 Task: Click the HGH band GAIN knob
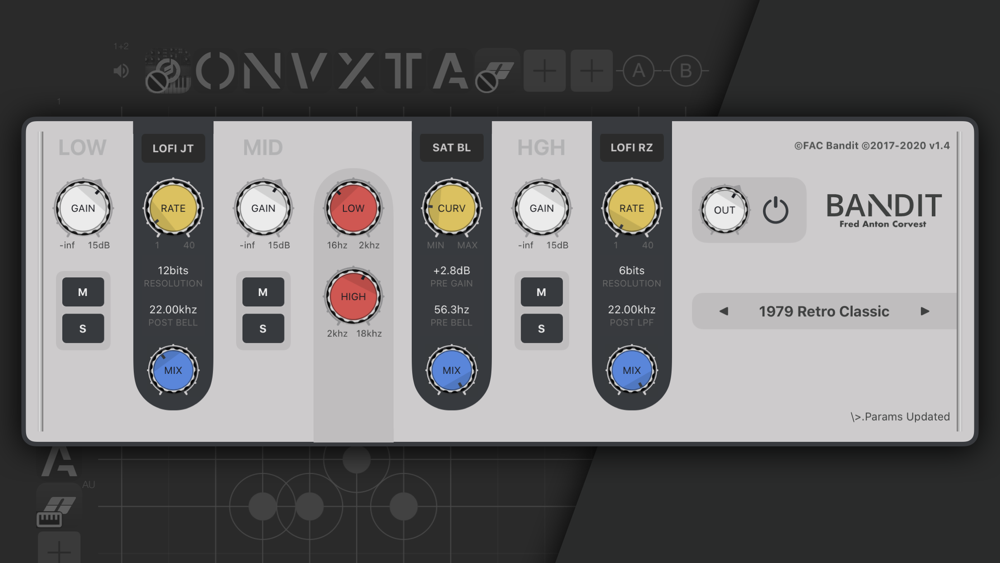pyautogui.click(x=541, y=208)
